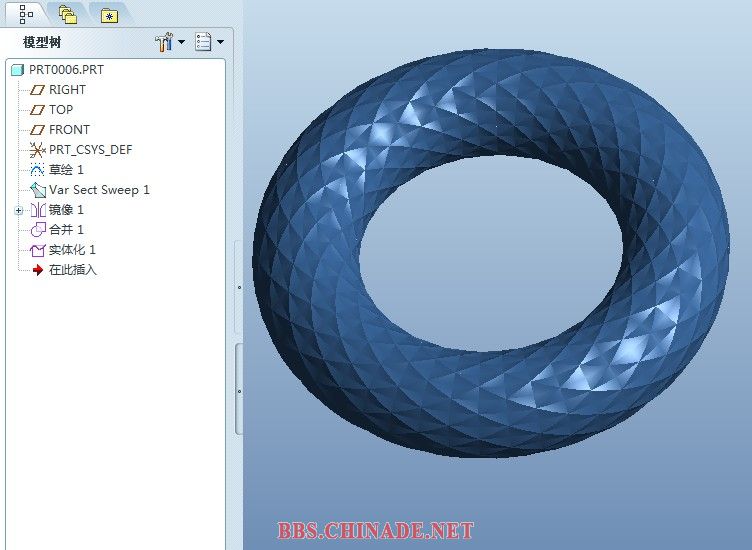The height and width of the screenshot is (550, 752).
Task: Switch to the Model Tree navigator tab
Action: tap(26, 14)
